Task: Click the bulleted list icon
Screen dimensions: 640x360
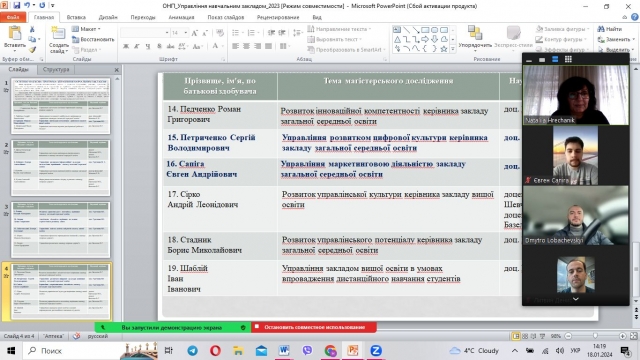Action: 237,33
